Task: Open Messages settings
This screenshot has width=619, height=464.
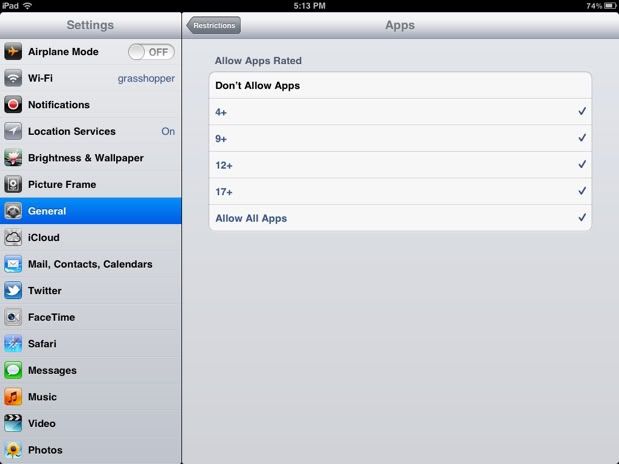Action: [x=91, y=370]
